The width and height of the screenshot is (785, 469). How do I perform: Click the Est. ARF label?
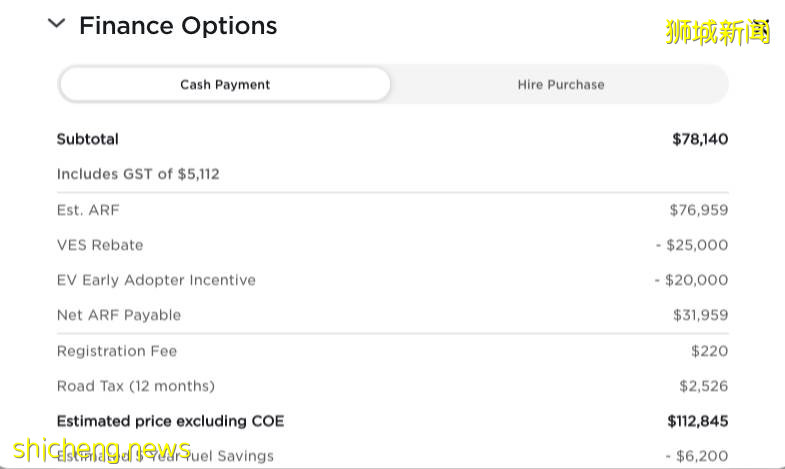click(x=88, y=210)
